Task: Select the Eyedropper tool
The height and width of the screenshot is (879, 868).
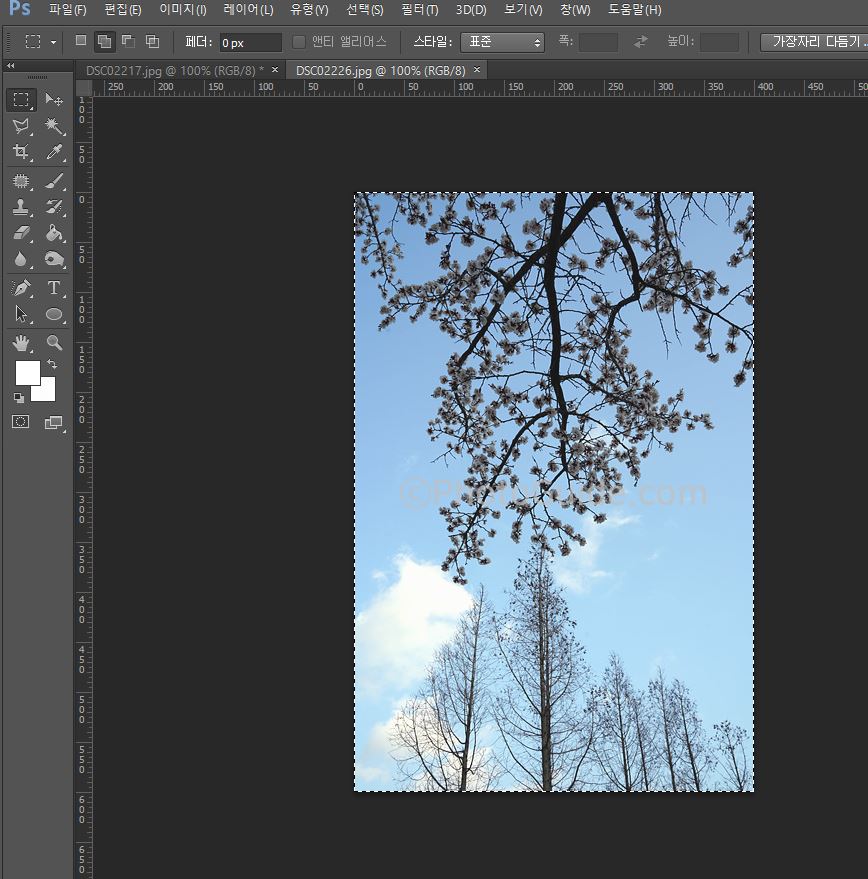Action: click(54, 152)
